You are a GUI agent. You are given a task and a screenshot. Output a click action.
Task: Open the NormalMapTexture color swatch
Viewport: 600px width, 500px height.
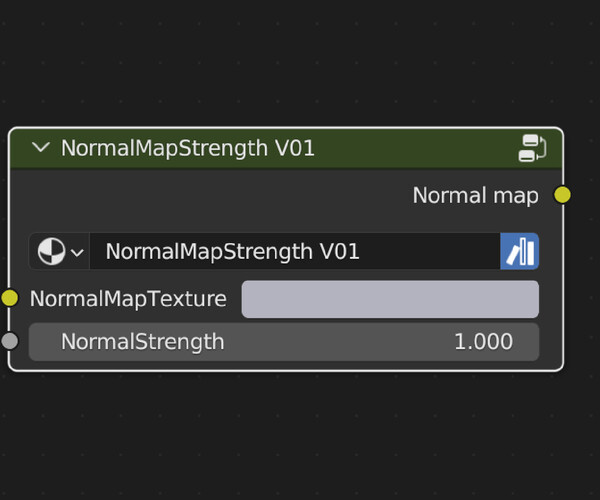(390, 299)
